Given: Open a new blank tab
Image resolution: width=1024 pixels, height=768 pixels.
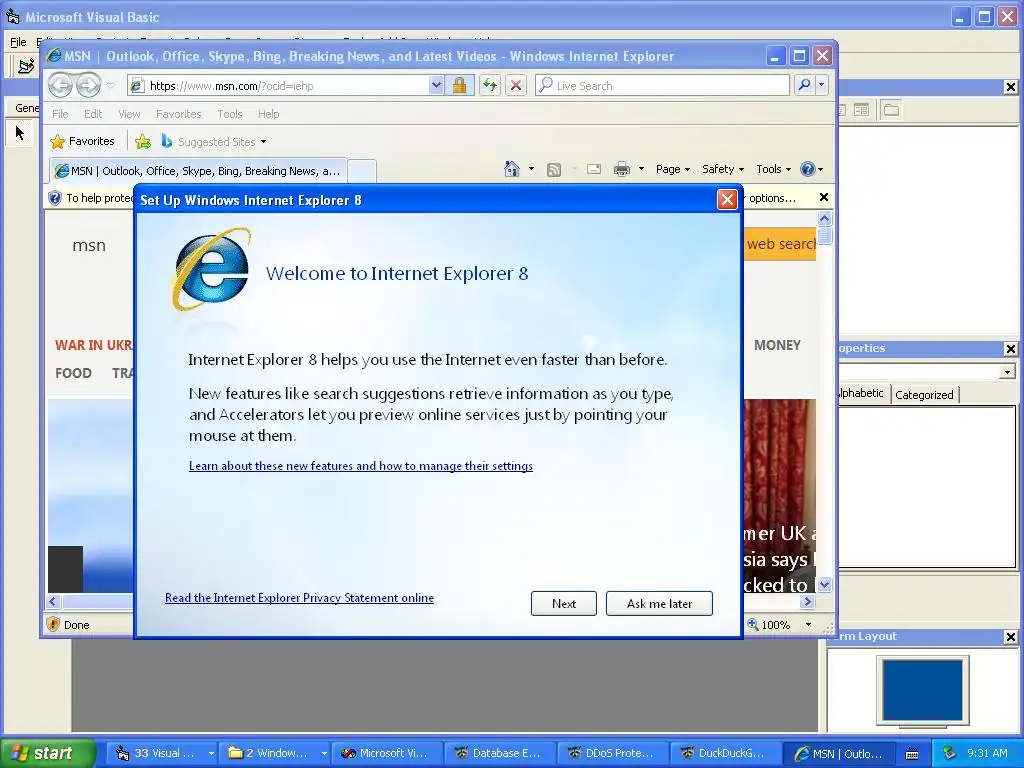Looking at the screenshot, I should (362, 171).
